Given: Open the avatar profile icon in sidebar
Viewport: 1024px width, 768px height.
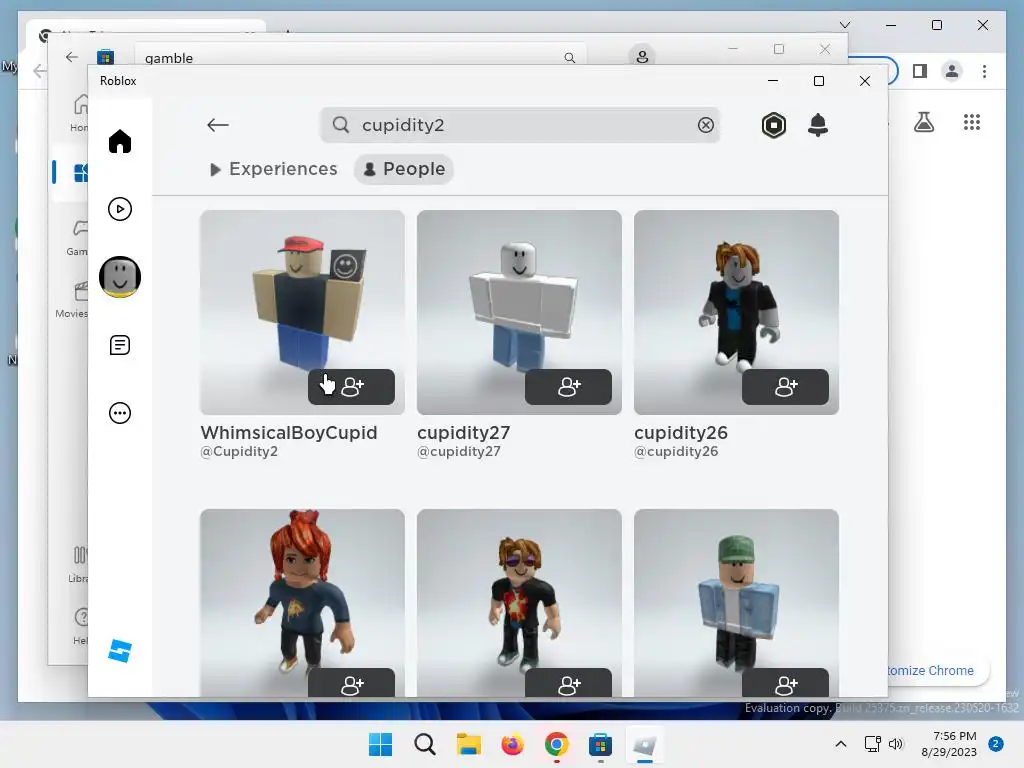Looking at the screenshot, I should click(x=120, y=277).
